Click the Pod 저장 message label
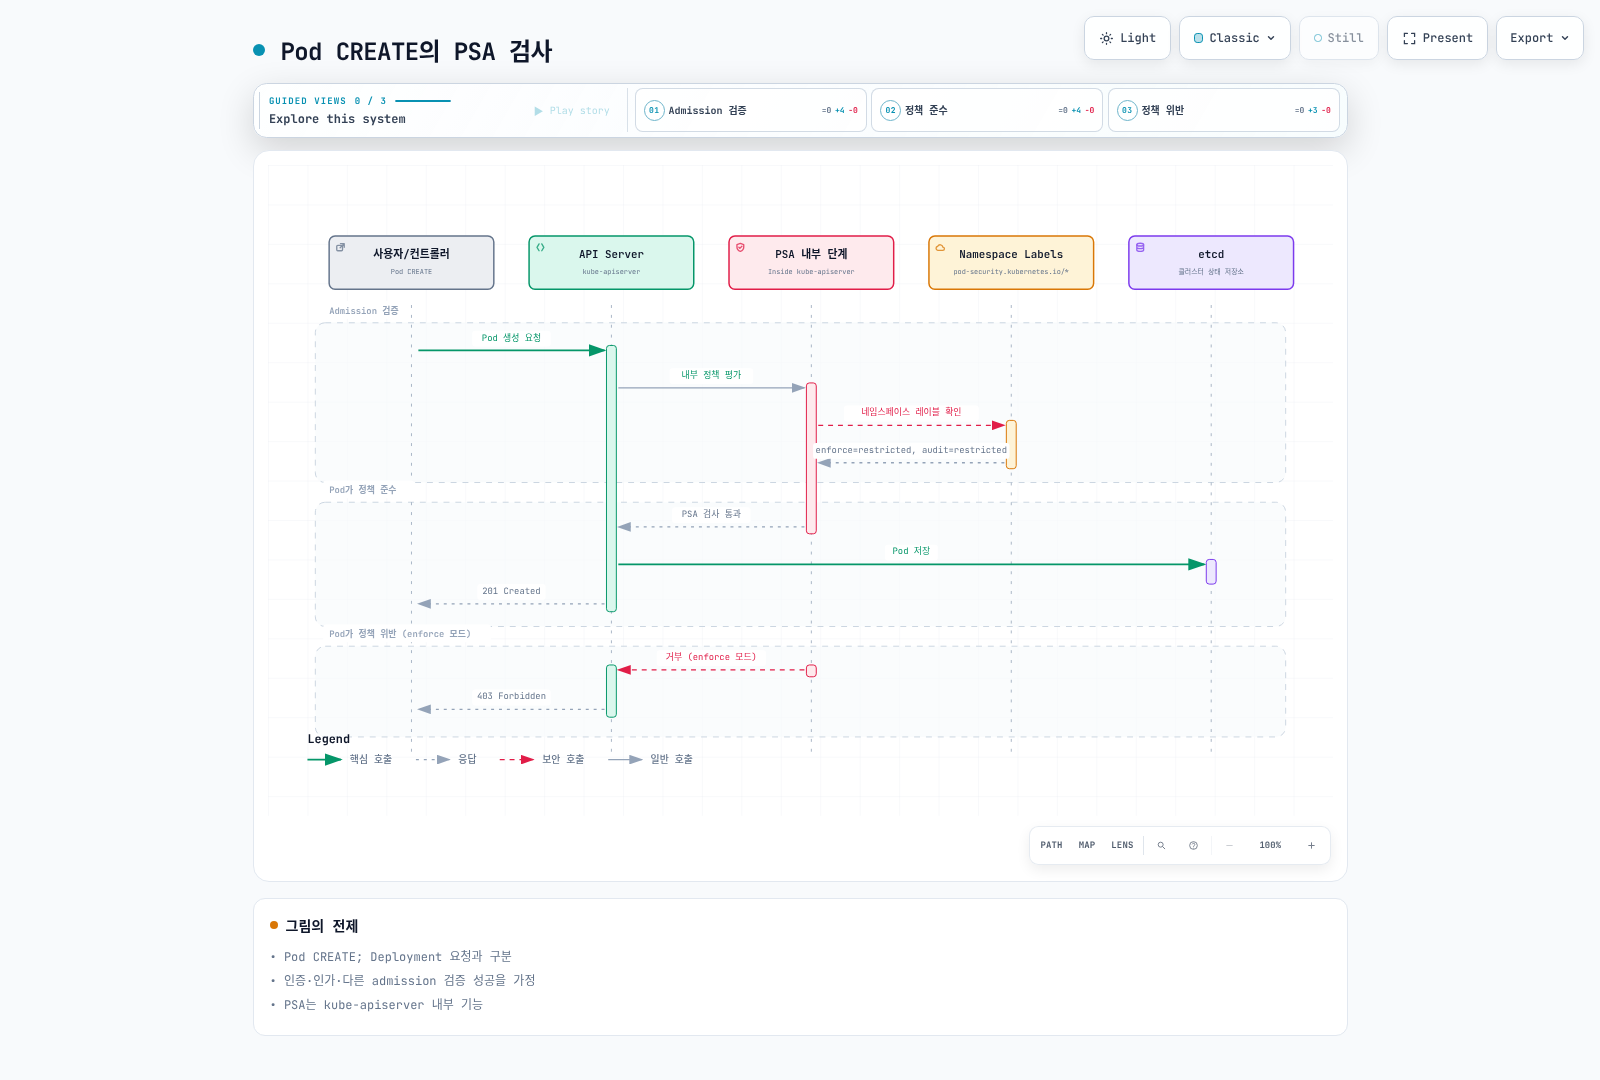 click(911, 551)
